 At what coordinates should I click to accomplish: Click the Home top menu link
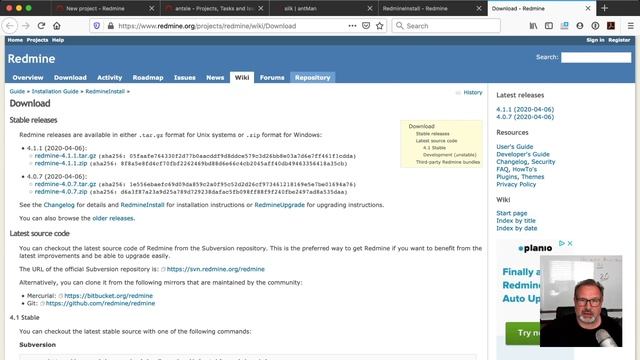click(x=15, y=40)
